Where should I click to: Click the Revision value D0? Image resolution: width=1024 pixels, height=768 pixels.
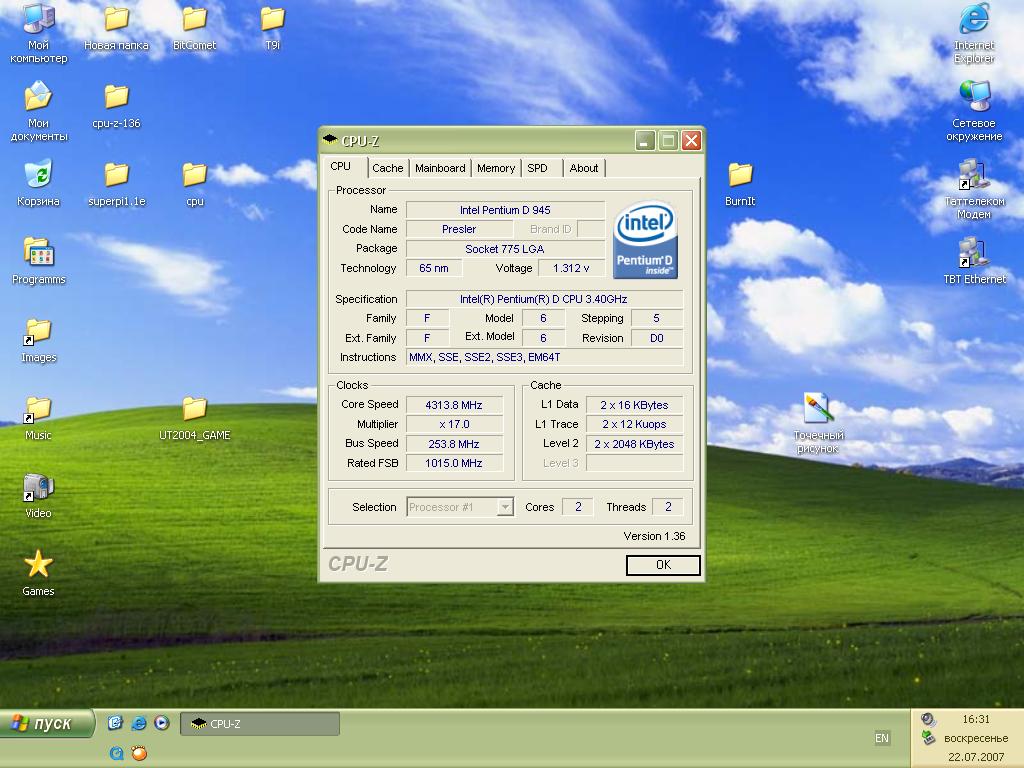(x=656, y=338)
